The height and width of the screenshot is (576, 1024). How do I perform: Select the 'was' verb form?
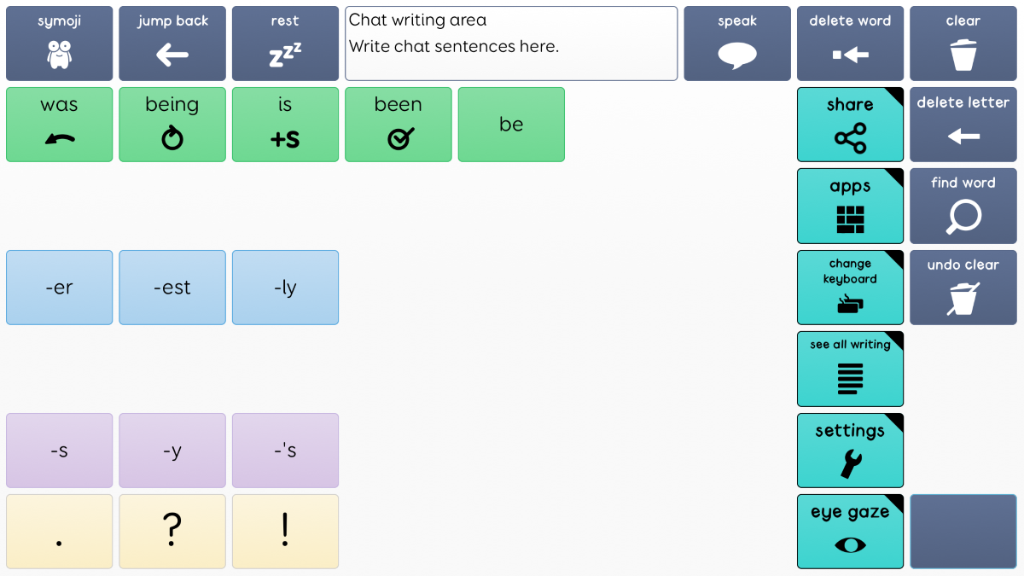click(x=59, y=125)
